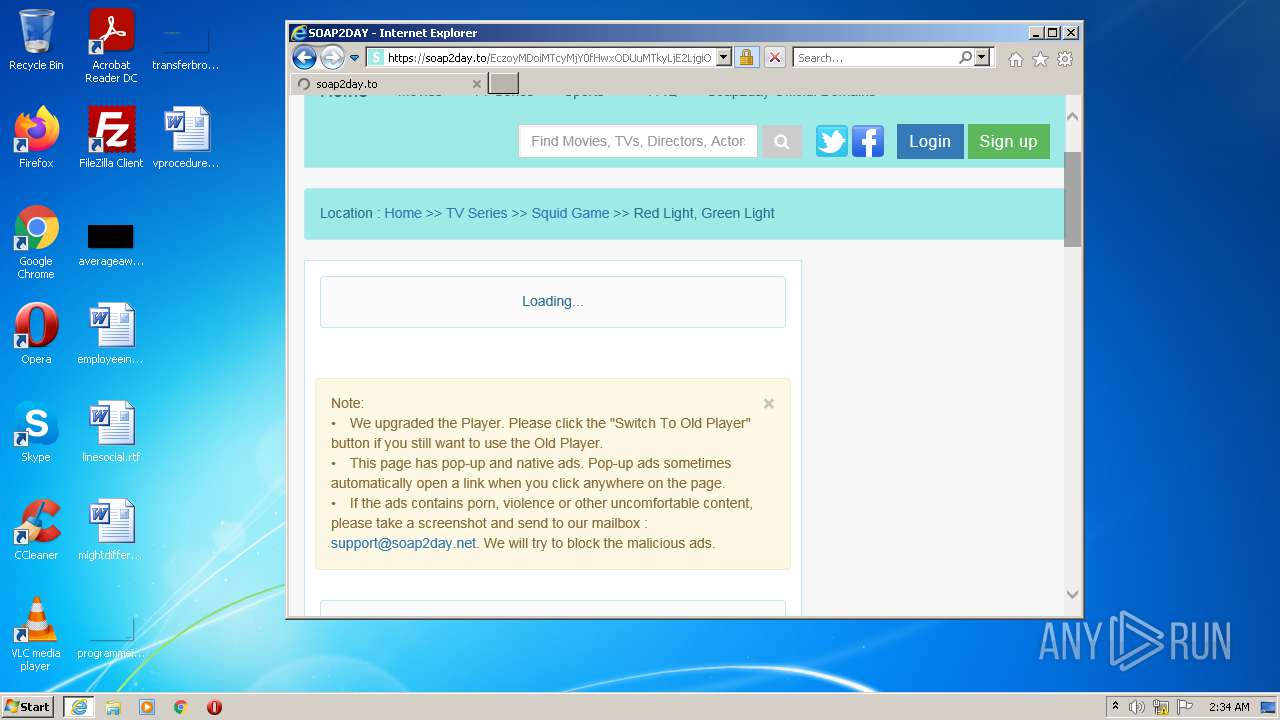Open the Facebook icon link
The width and height of the screenshot is (1280, 720).
click(868, 141)
